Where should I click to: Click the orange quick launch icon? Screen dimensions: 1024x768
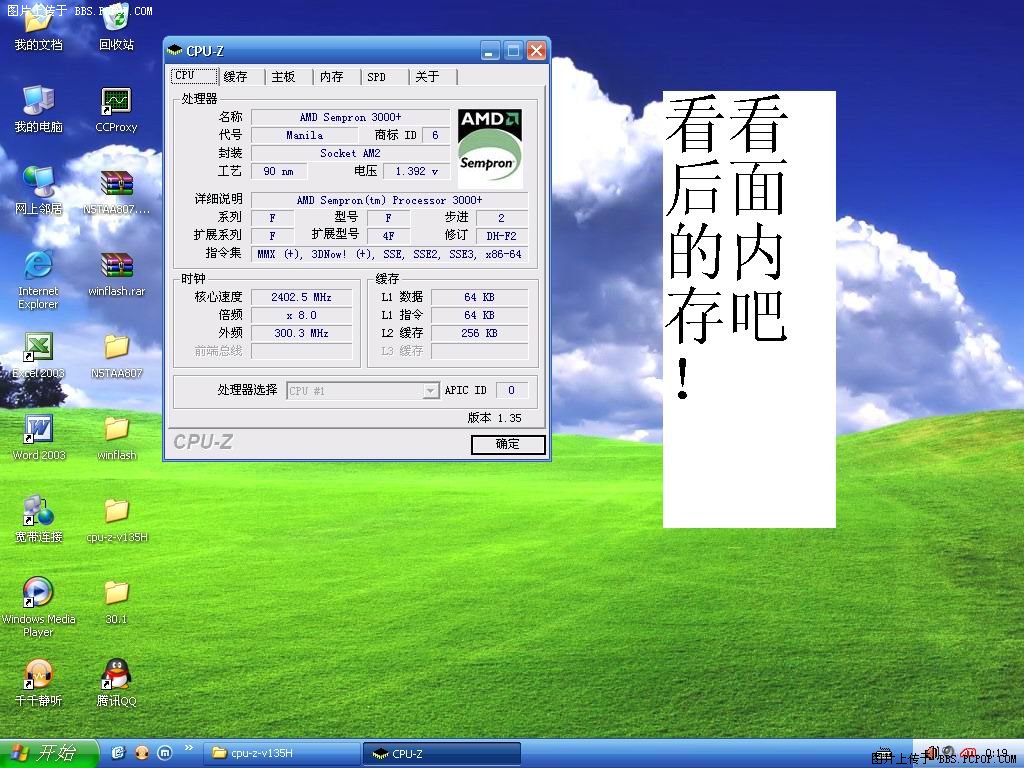[x=142, y=753]
